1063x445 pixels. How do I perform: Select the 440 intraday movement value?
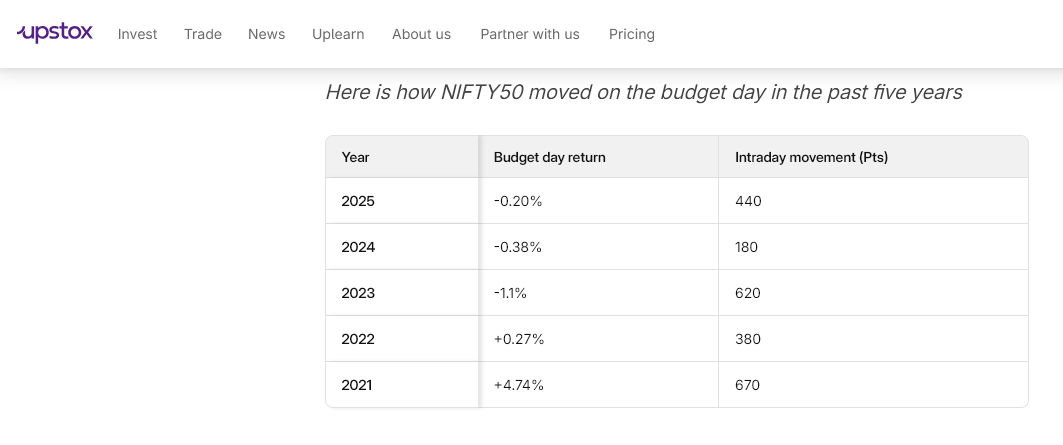click(748, 201)
